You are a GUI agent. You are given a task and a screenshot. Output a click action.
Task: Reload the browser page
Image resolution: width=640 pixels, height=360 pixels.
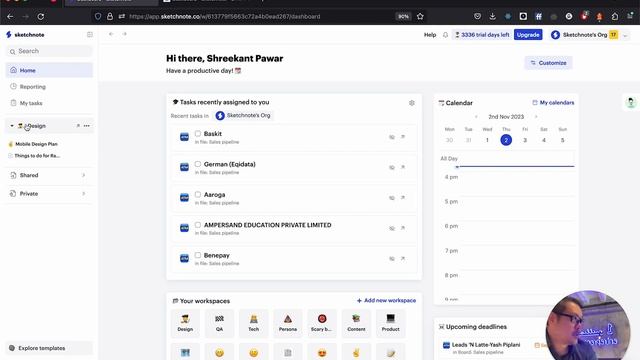pyautogui.click(x=41, y=16)
